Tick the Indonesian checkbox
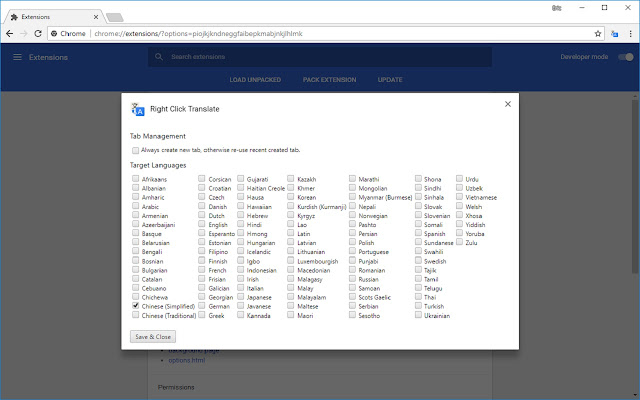Image resolution: width=640 pixels, height=400 pixels. 240,269
